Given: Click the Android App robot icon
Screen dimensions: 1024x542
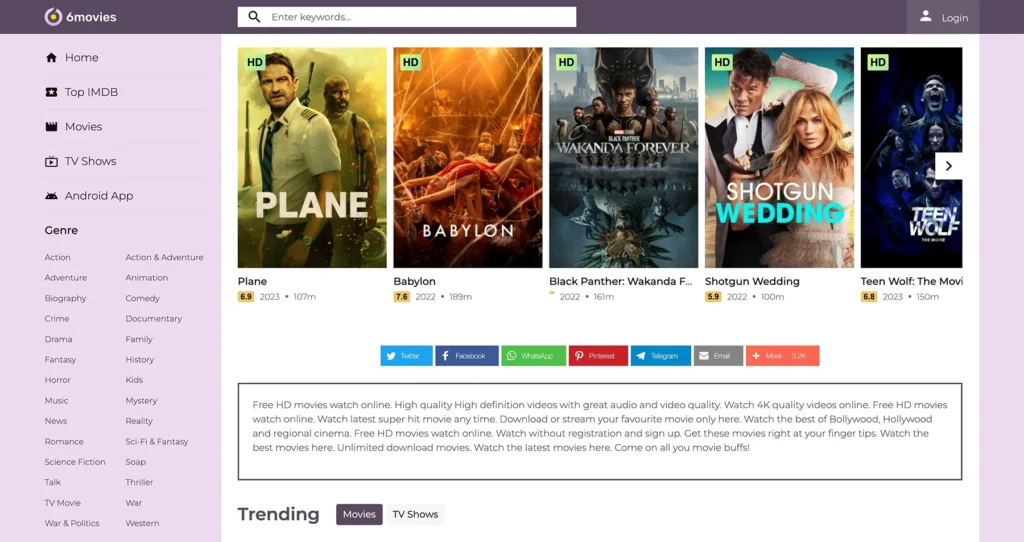Looking at the screenshot, I should pos(52,196).
